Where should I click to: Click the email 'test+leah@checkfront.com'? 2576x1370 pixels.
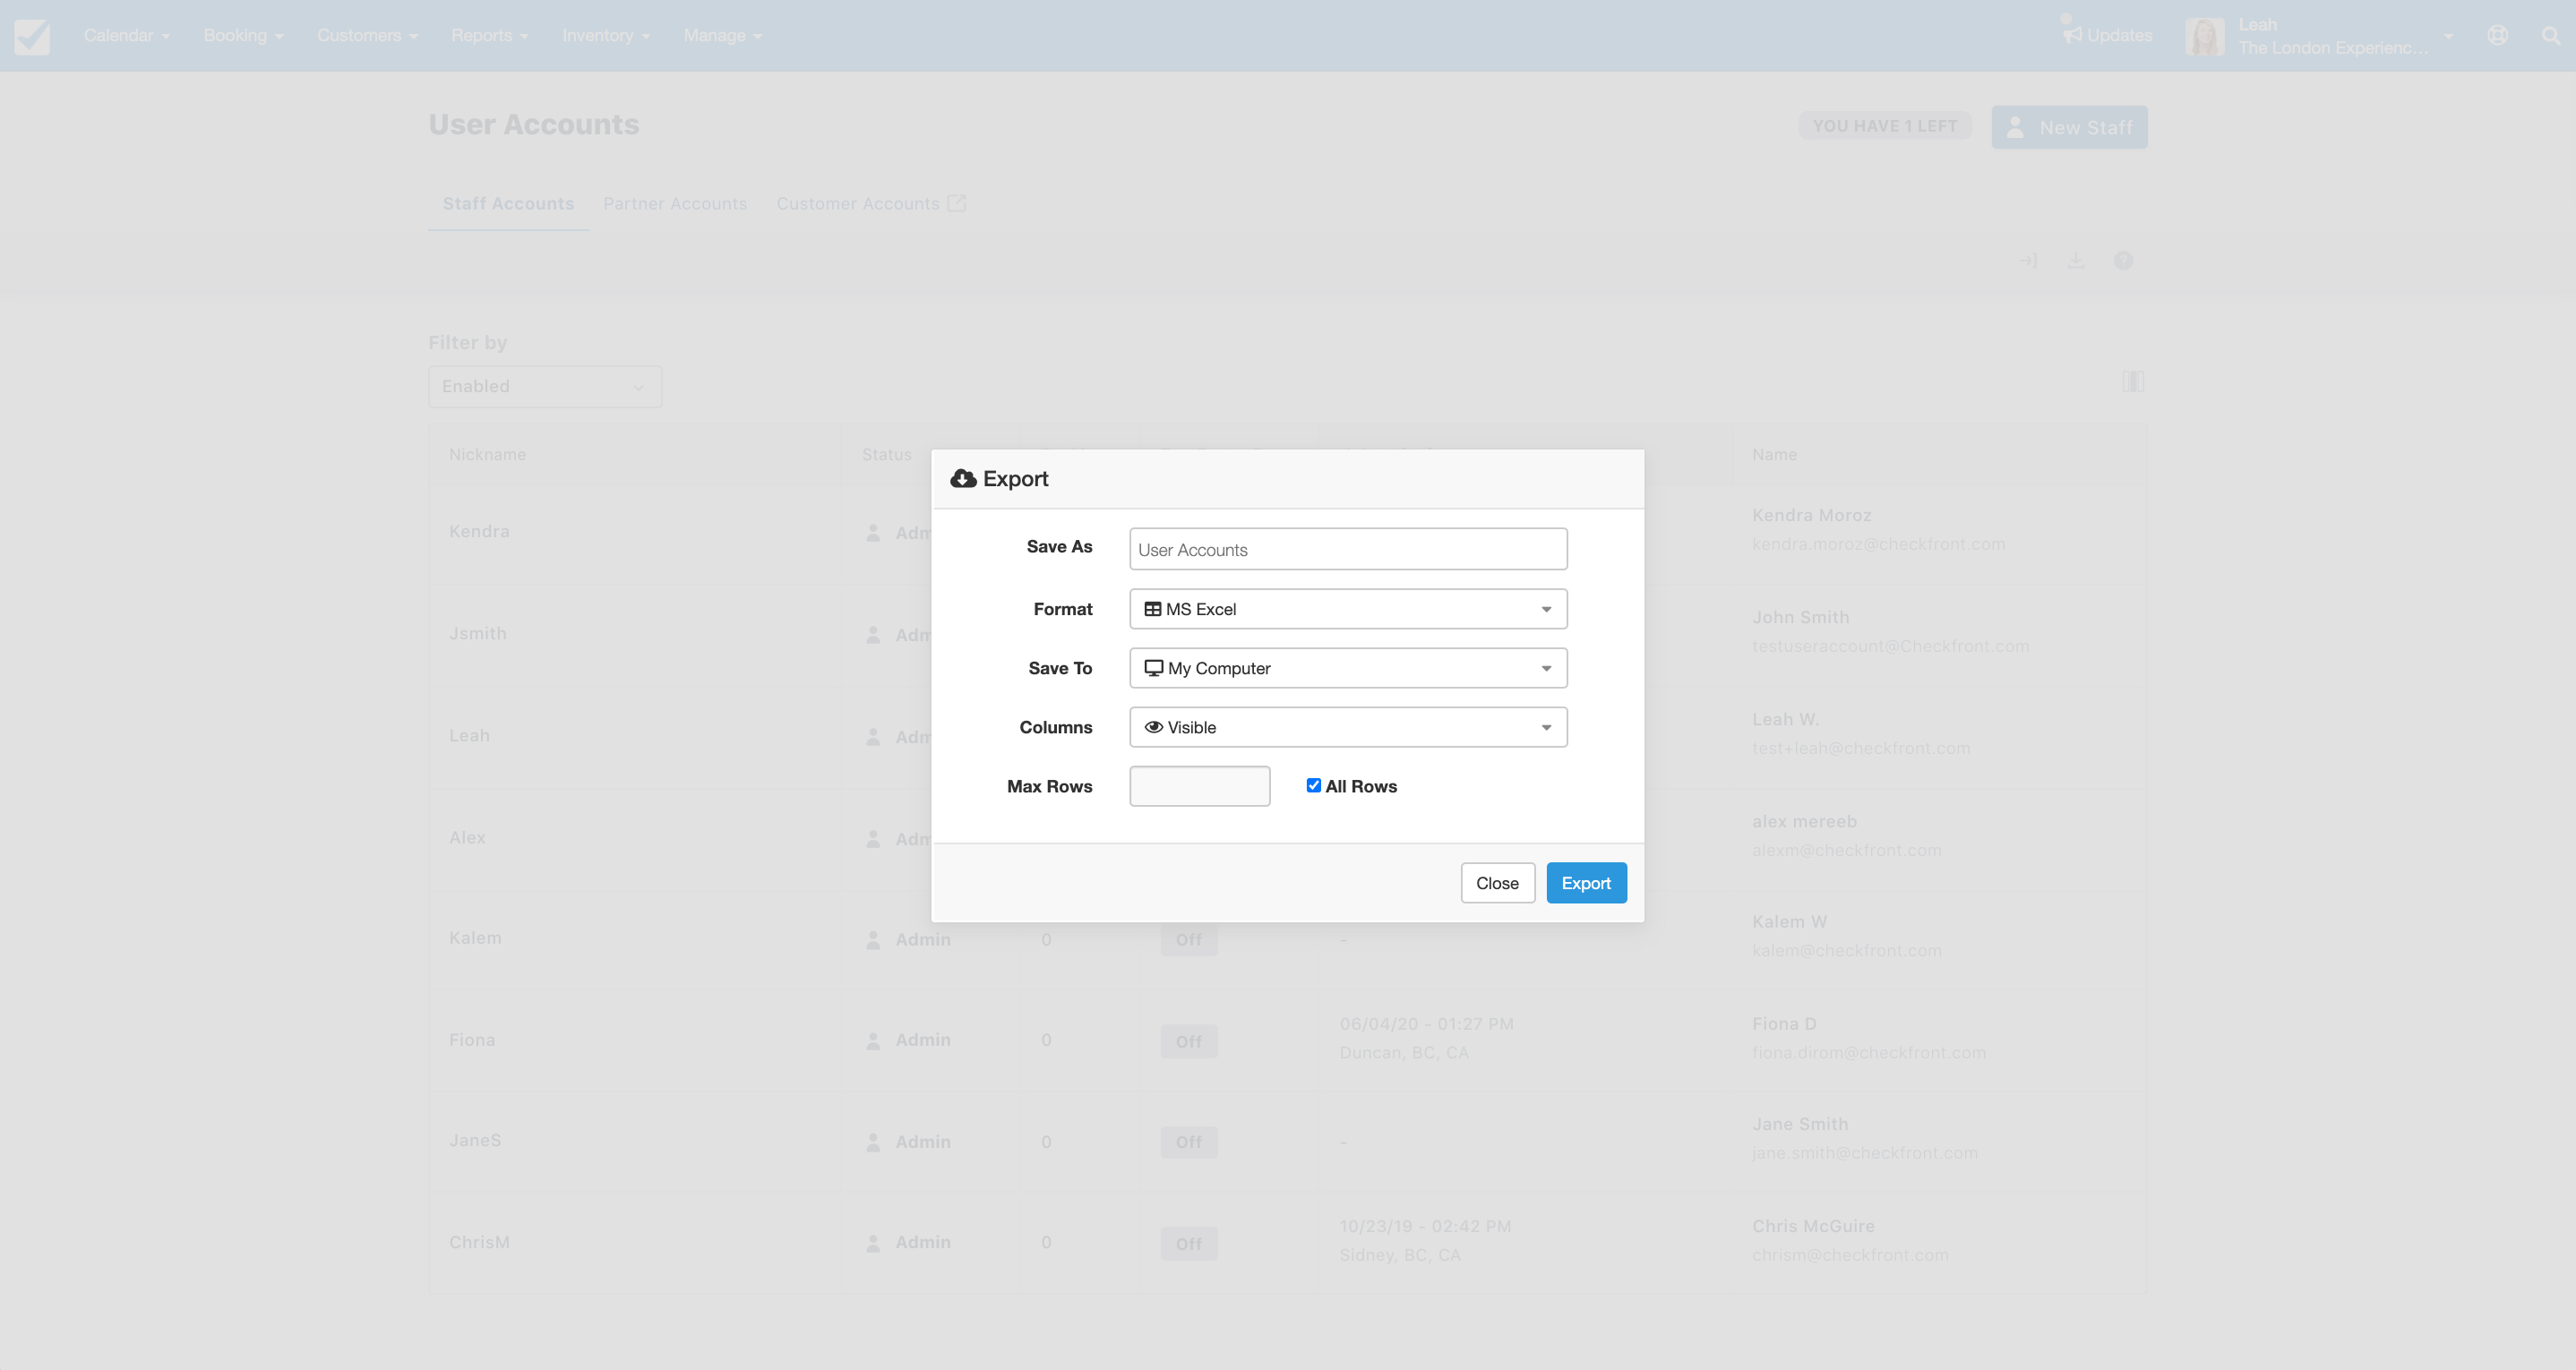[1861, 749]
